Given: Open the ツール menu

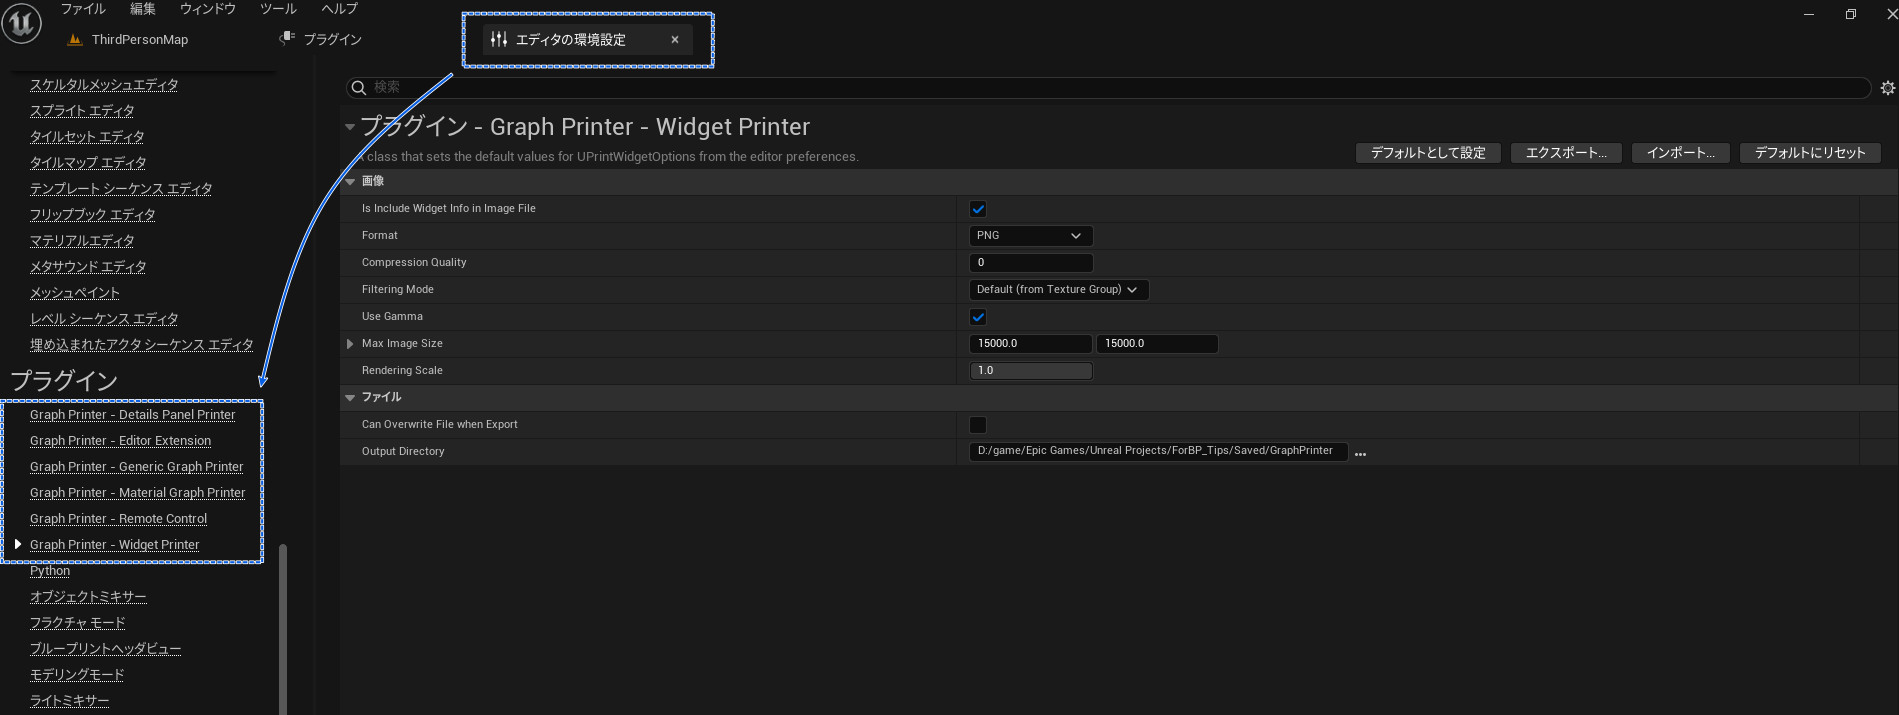Looking at the screenshot, I should pos(278,9).
